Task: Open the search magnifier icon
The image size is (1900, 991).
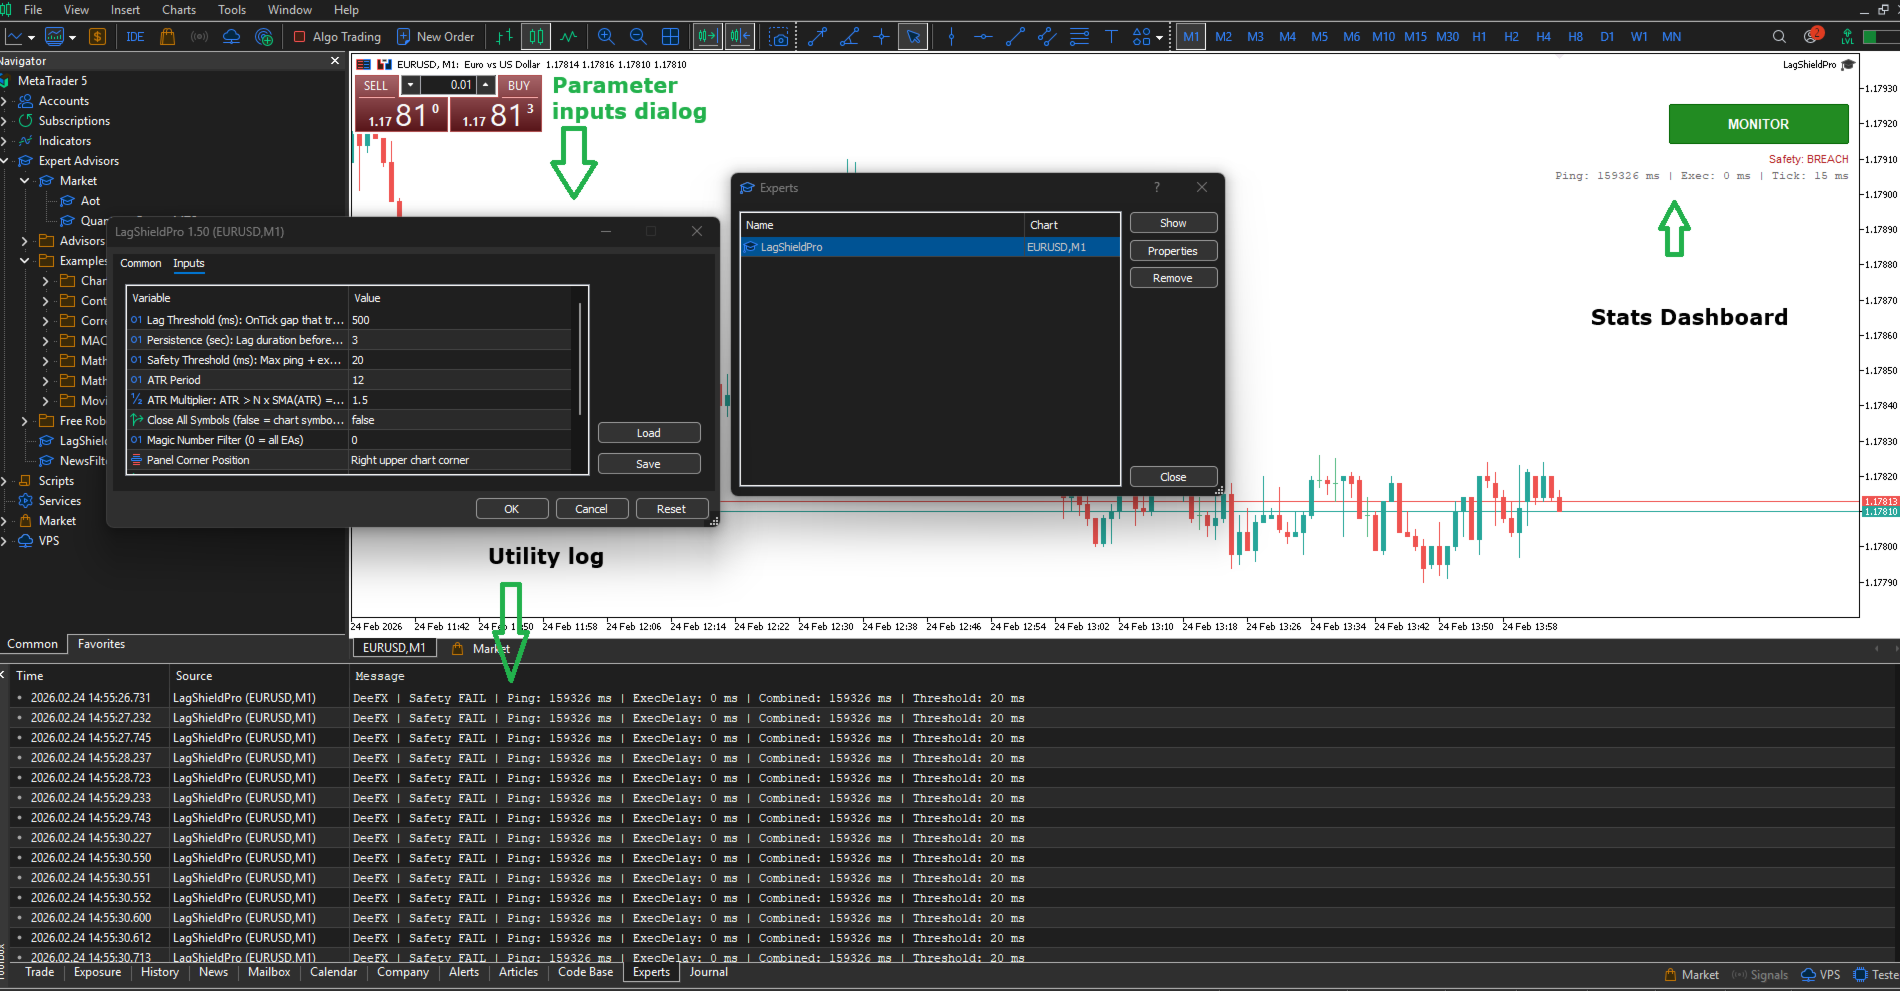Action: tap(1779, 37)
